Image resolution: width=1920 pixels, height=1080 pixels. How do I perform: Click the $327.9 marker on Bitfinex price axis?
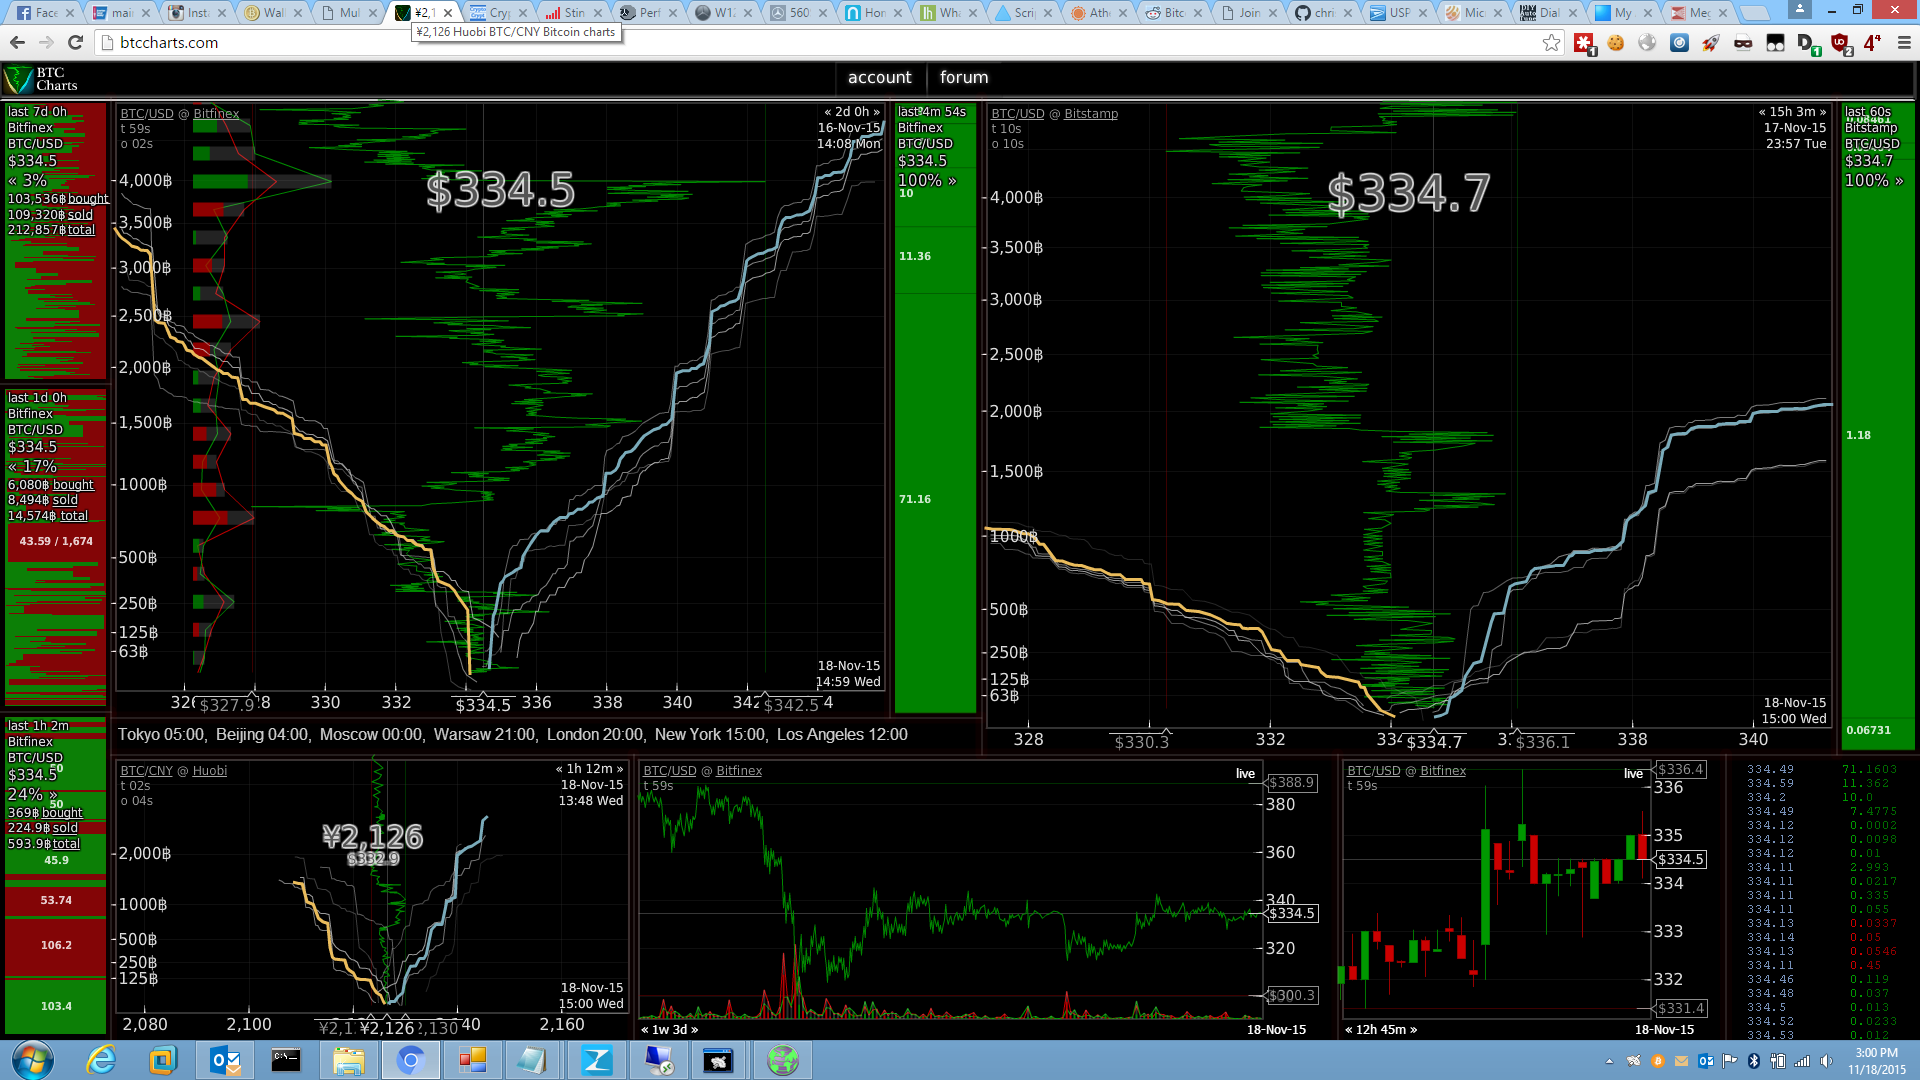pos(227,705)
